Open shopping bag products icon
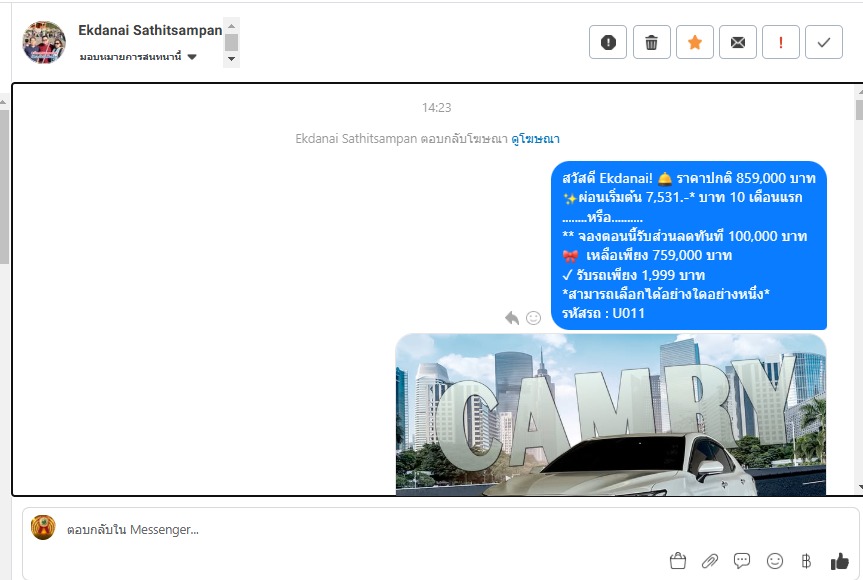 coord(678,561)
